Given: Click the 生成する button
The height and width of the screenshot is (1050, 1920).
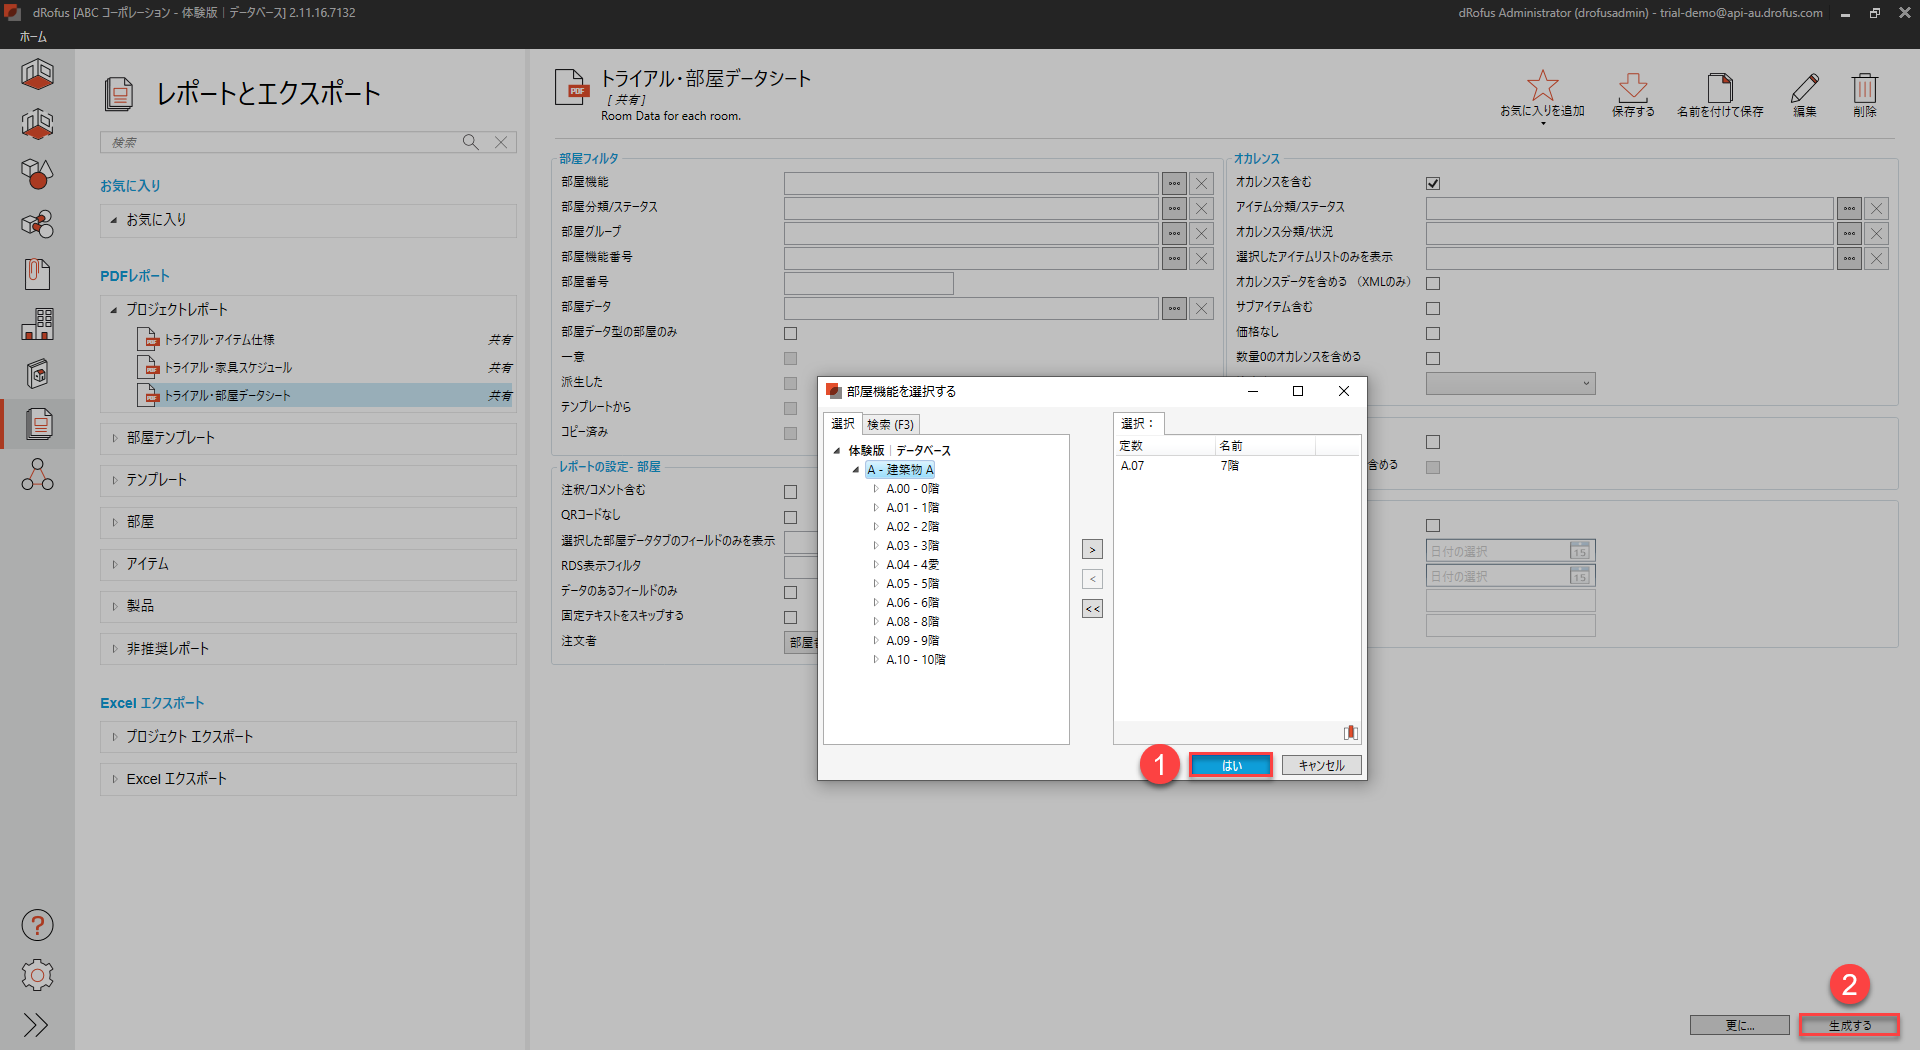Looking at the screenshot, I should point(1849,1025).
